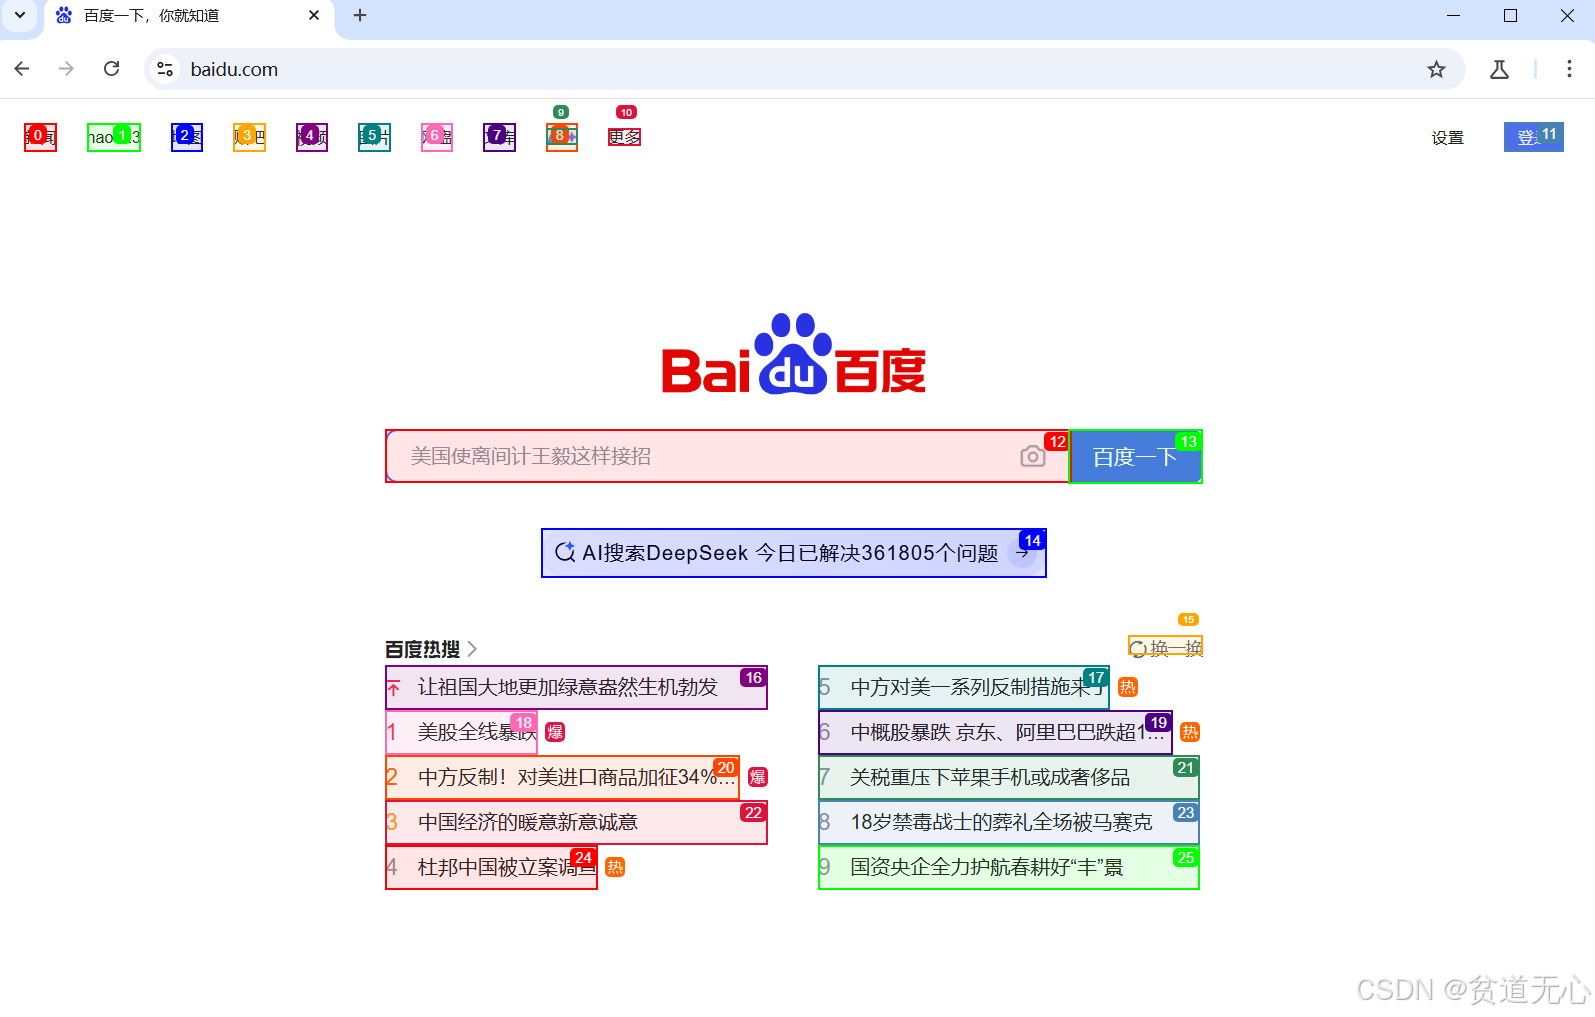Open site information icon beside baidu.com address

pos(166,69)
